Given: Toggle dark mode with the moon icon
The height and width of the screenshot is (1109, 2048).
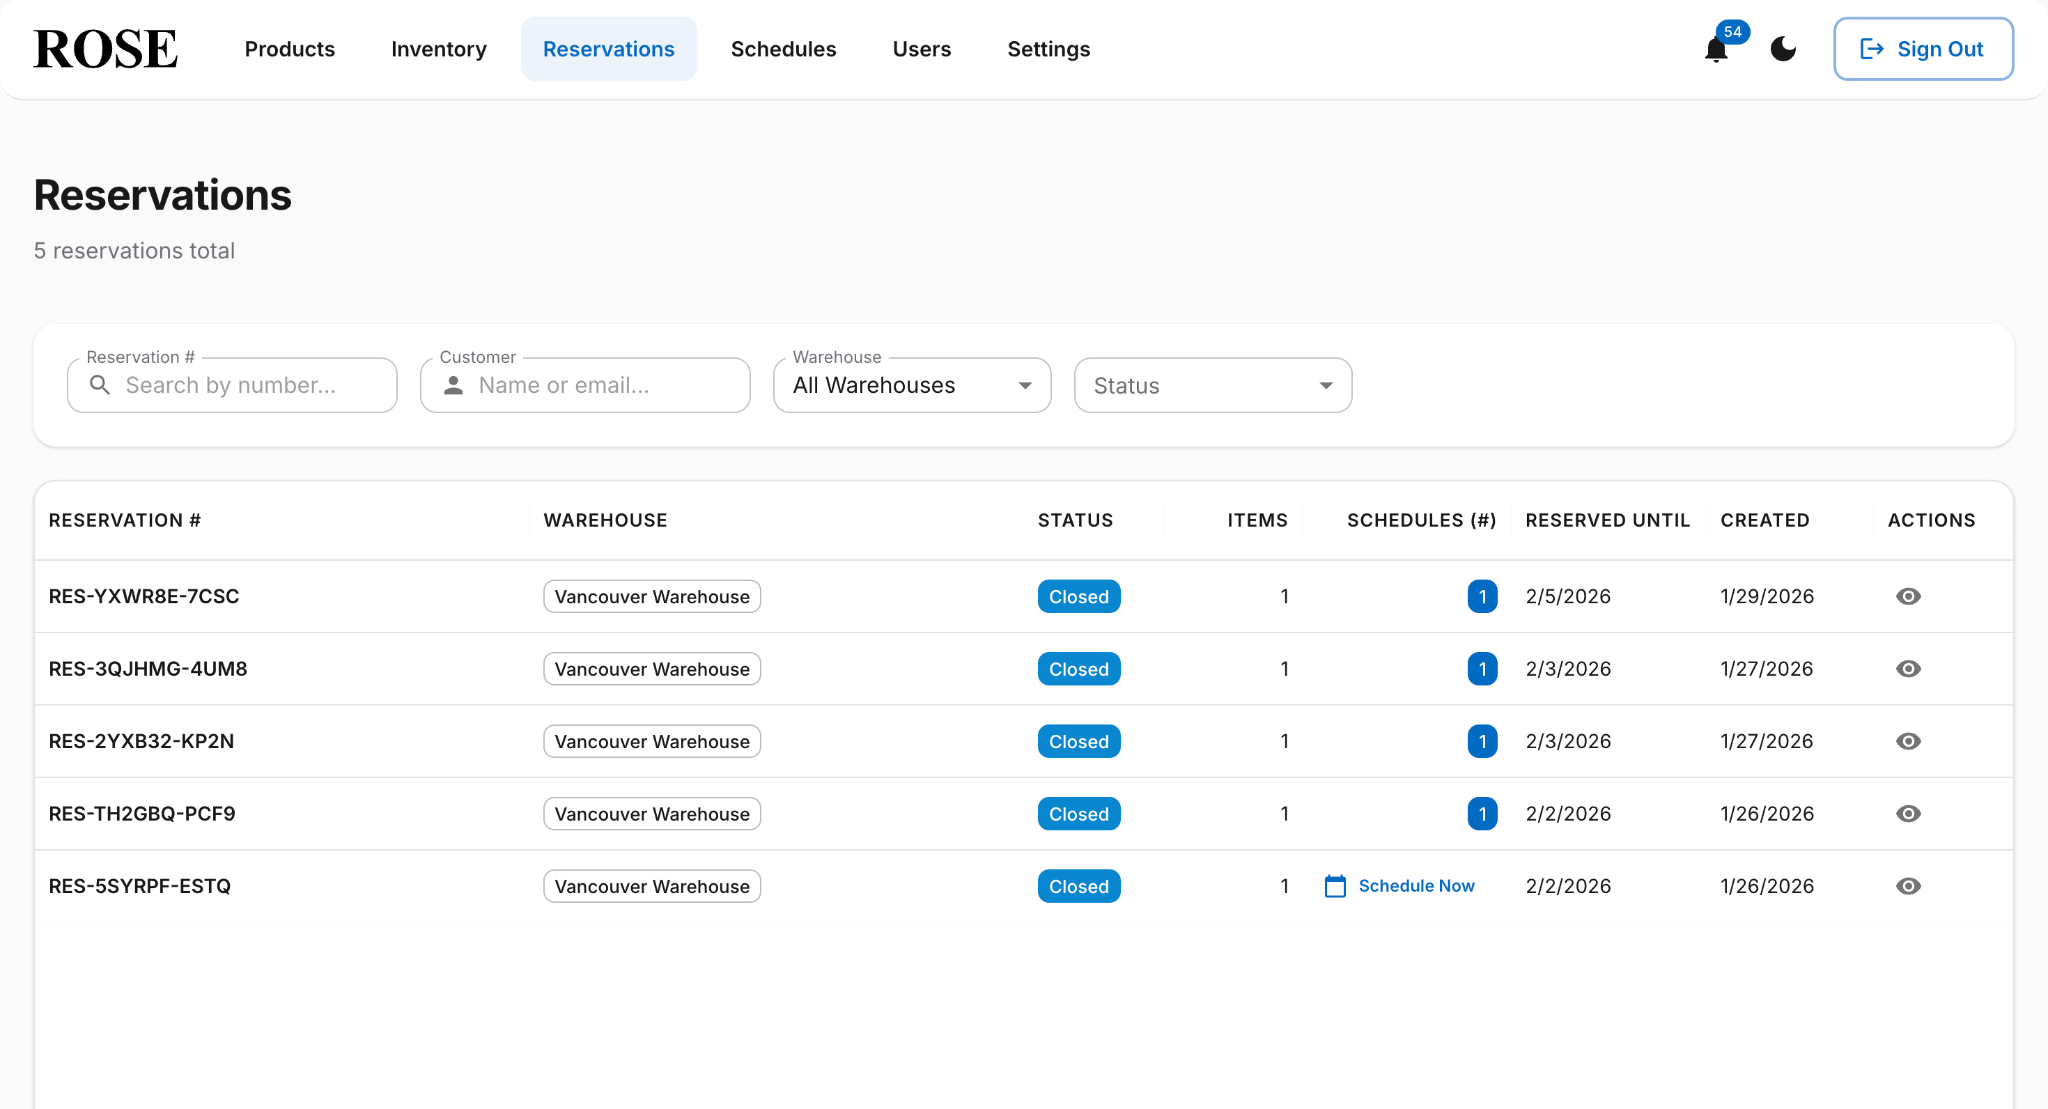Looking at the screenshot, I should point(1782,48).
